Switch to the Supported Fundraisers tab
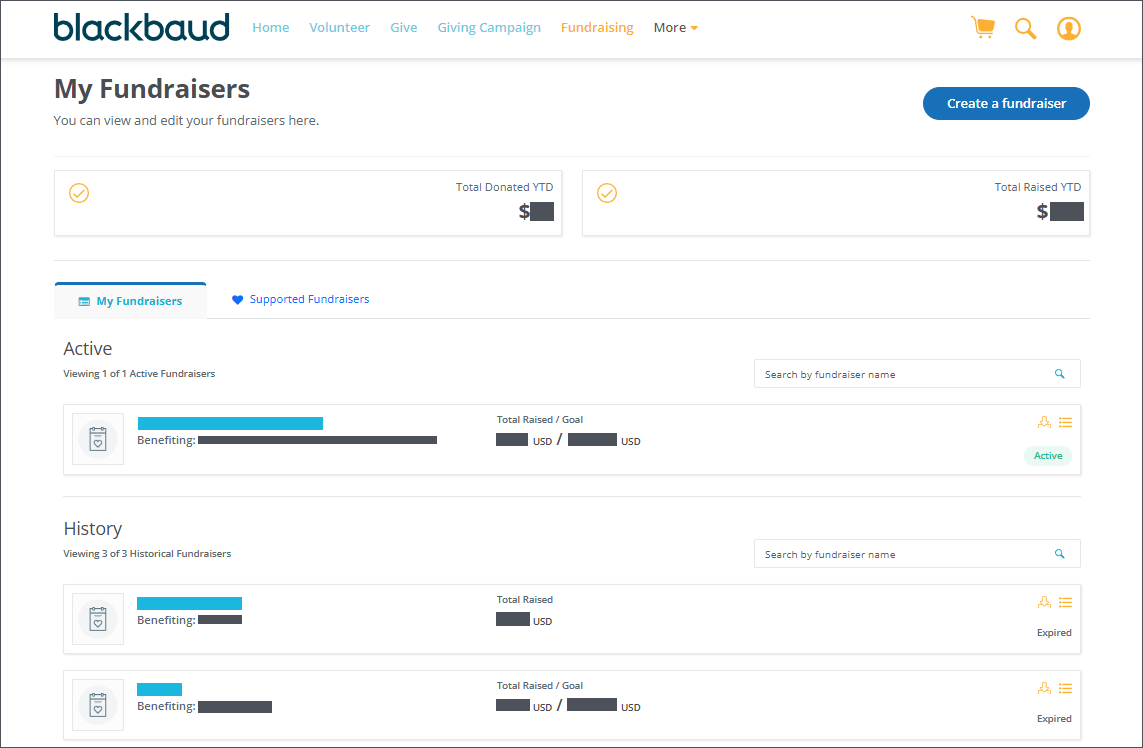 click(301, 299)
